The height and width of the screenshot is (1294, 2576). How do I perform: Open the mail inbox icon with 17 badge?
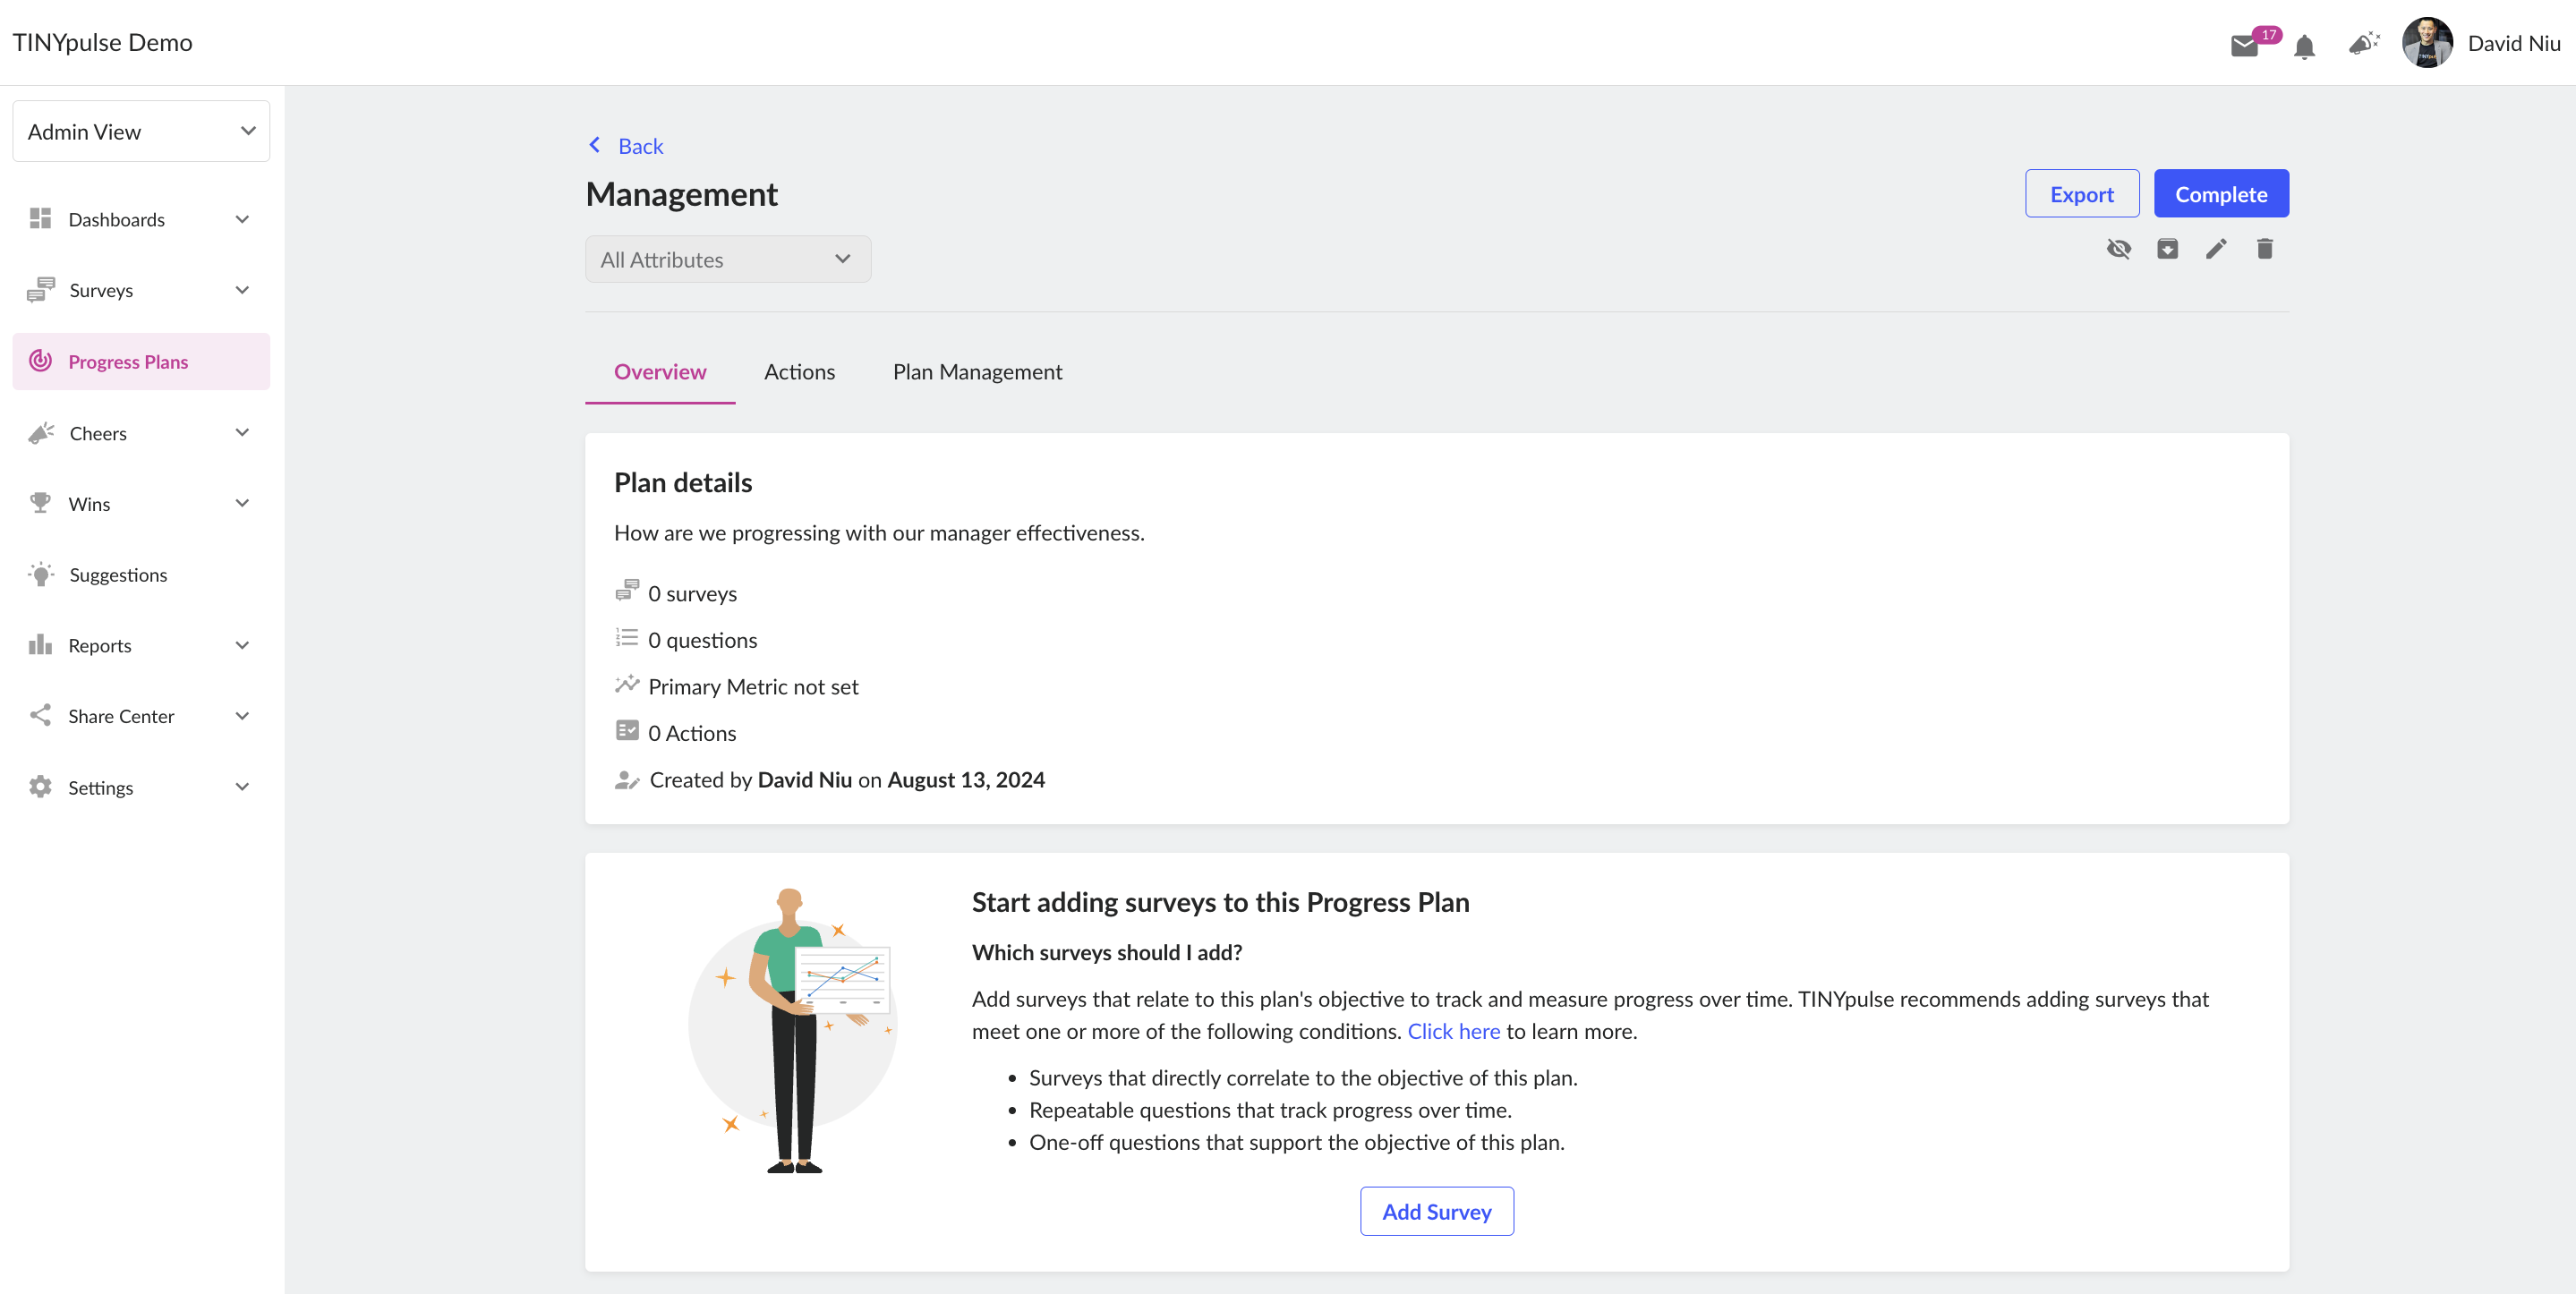pos(2246,46)
